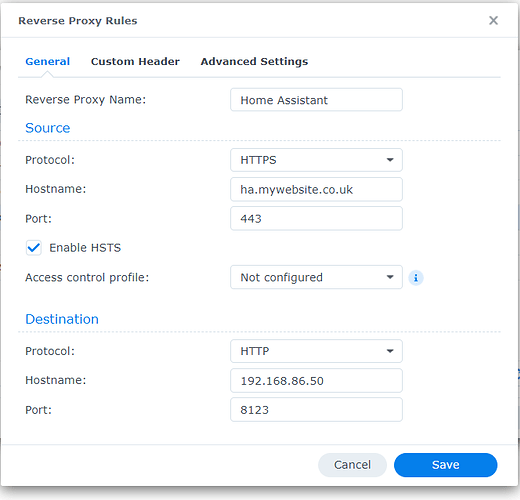Click the Destination Port field 8123
This screenshot has height=500, width=520.
pyautogui.click(x=316, y=410)
